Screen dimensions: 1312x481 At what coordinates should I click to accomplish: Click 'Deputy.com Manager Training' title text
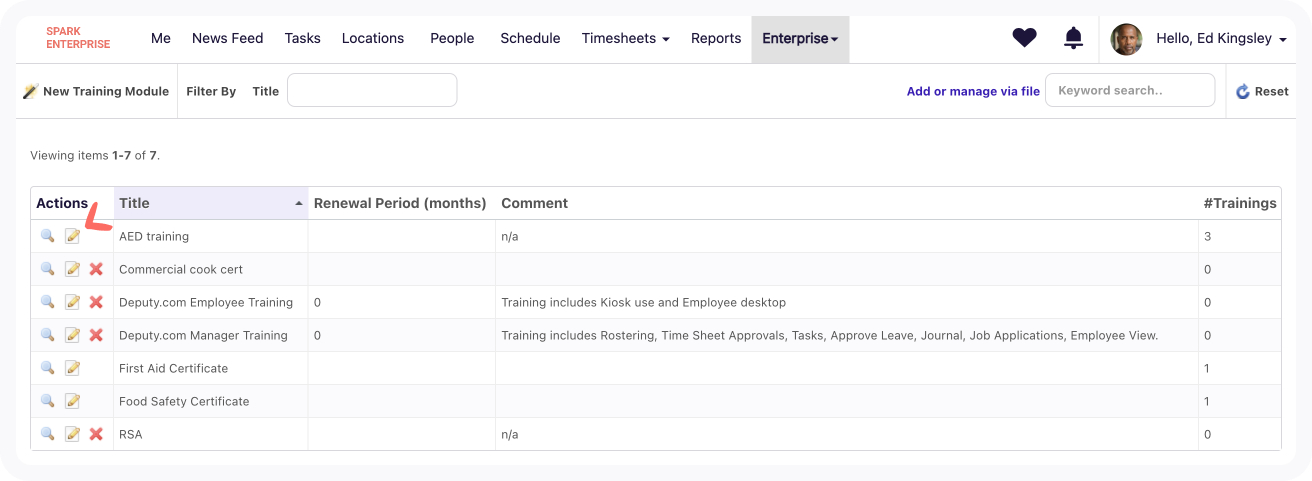click(x=203, y=335)
